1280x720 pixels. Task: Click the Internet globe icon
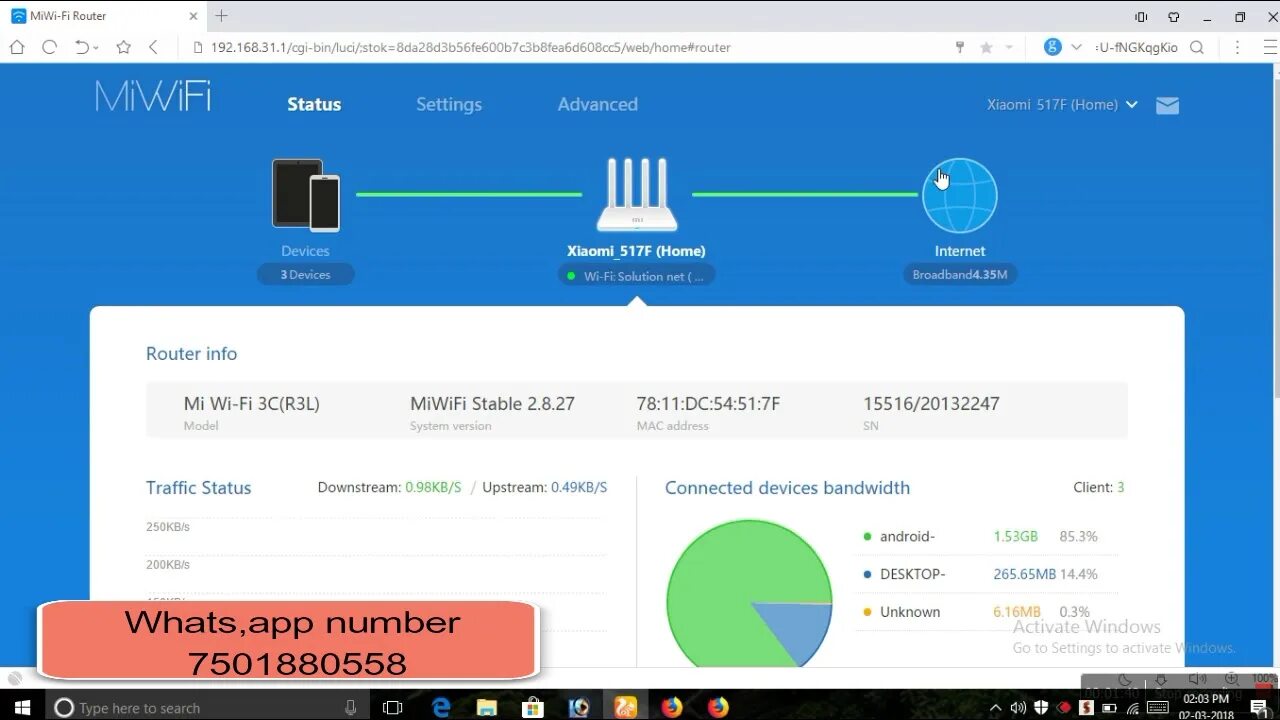(959, 195)
